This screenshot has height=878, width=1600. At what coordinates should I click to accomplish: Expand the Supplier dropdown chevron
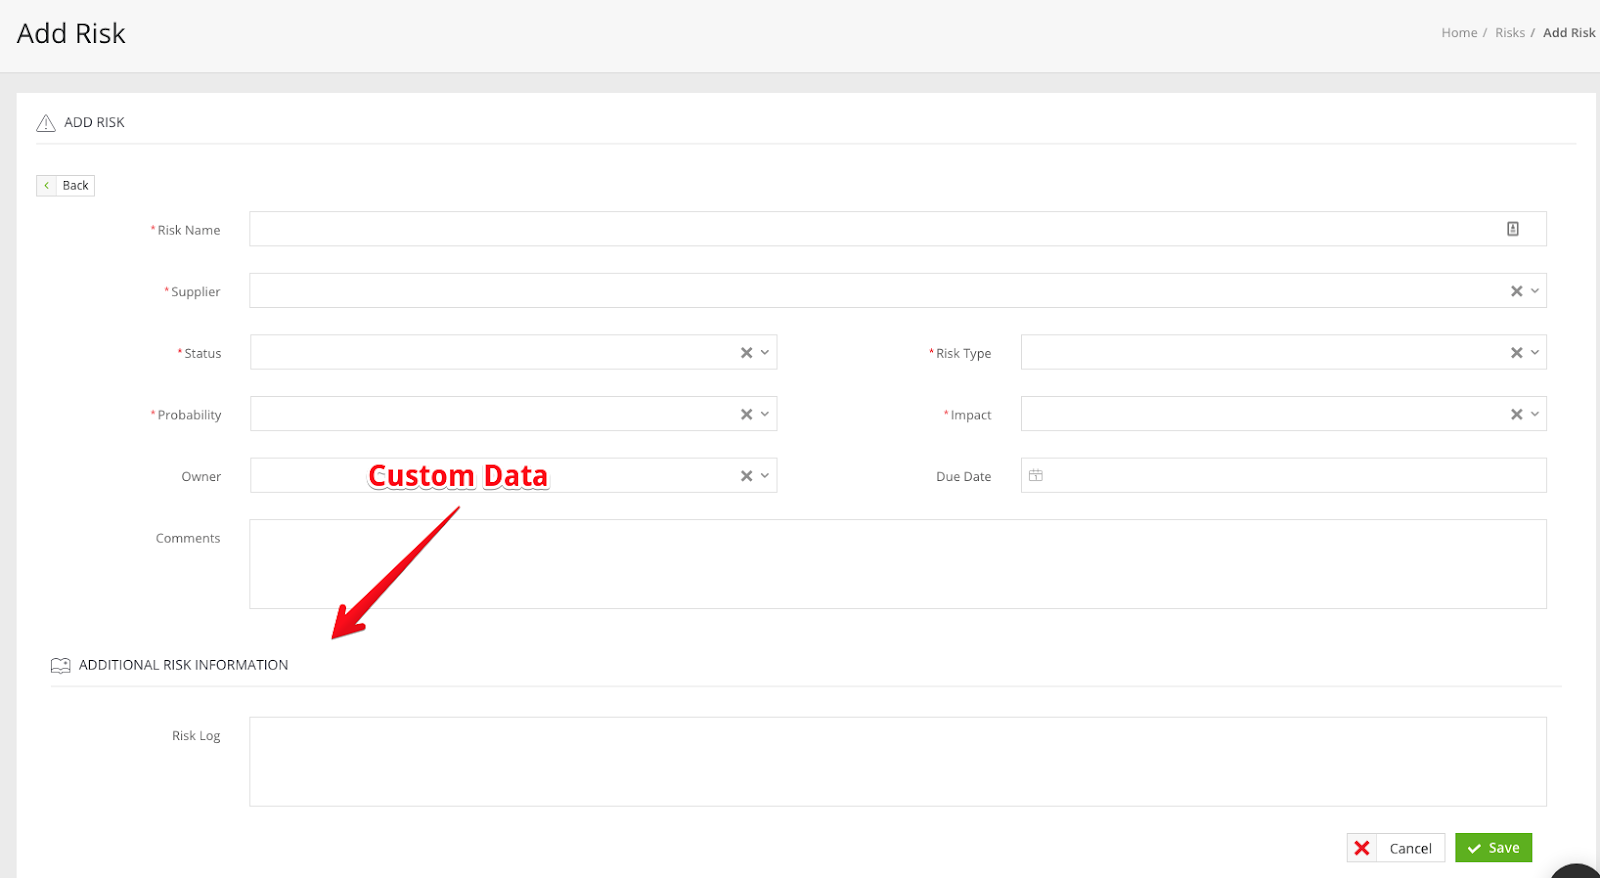1535,291
